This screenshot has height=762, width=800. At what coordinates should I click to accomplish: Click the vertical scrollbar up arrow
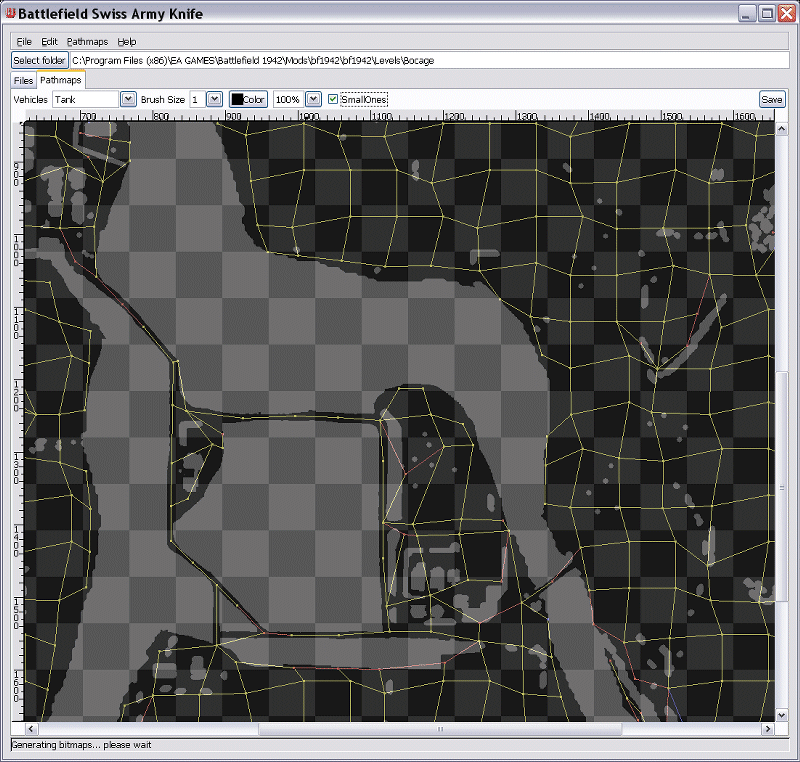[x=782, y=130]
